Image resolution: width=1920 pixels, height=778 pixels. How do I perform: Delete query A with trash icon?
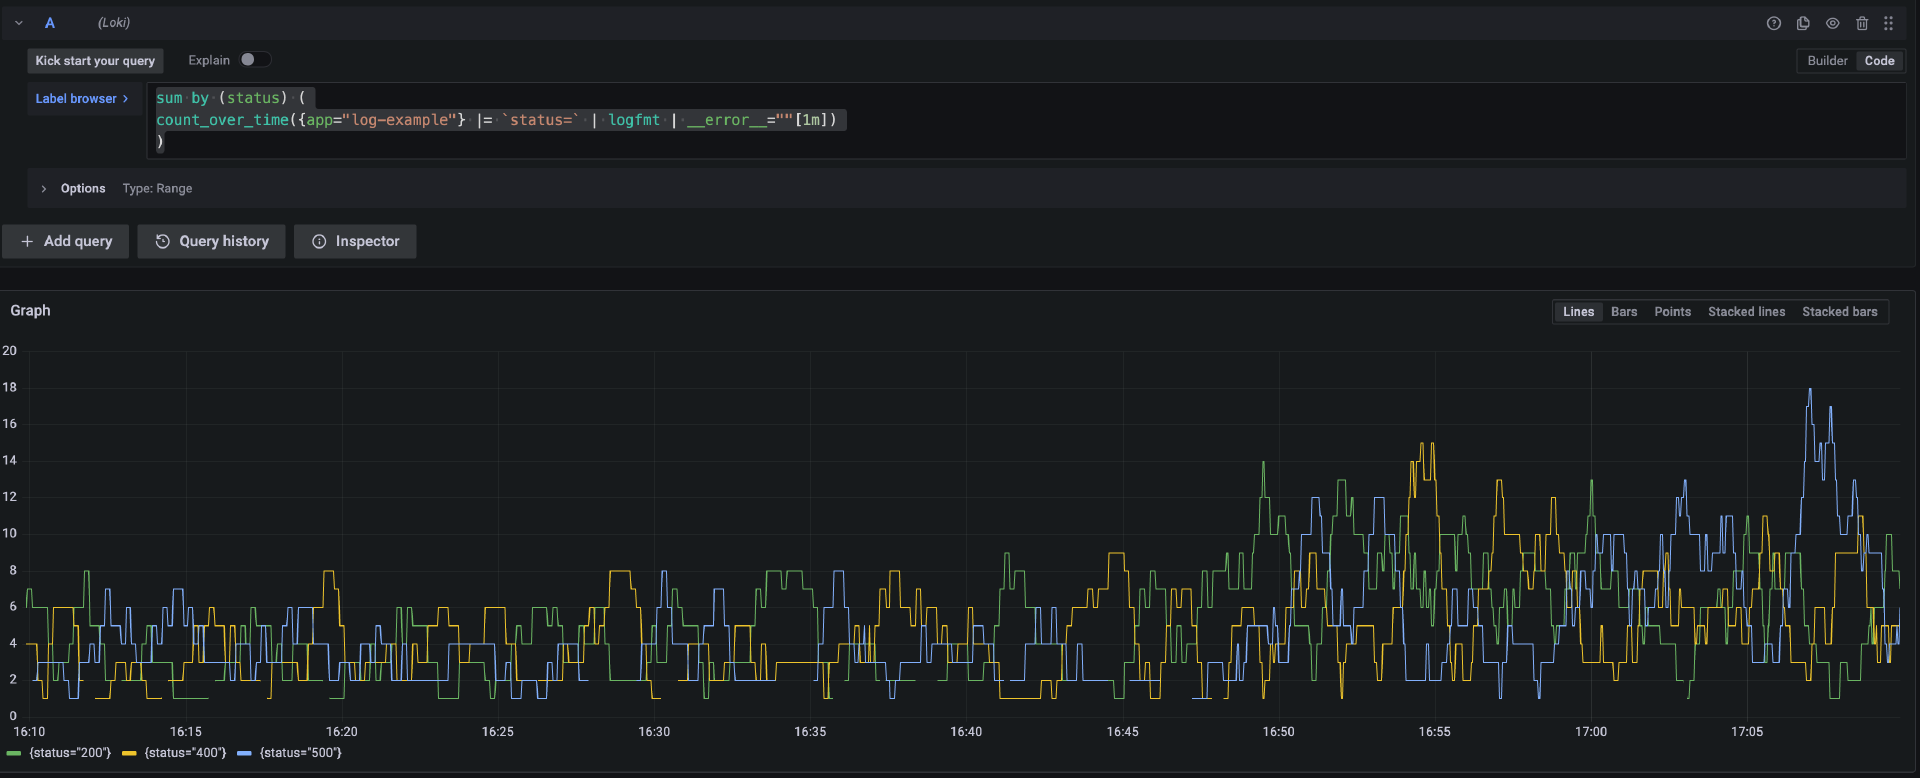pyautogui.click(x=1862, y=23)
